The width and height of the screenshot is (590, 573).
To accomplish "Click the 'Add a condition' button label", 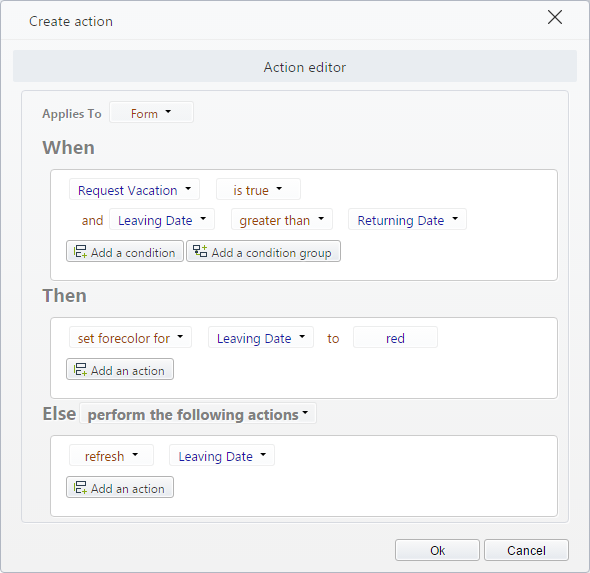I will pos(133,252).
